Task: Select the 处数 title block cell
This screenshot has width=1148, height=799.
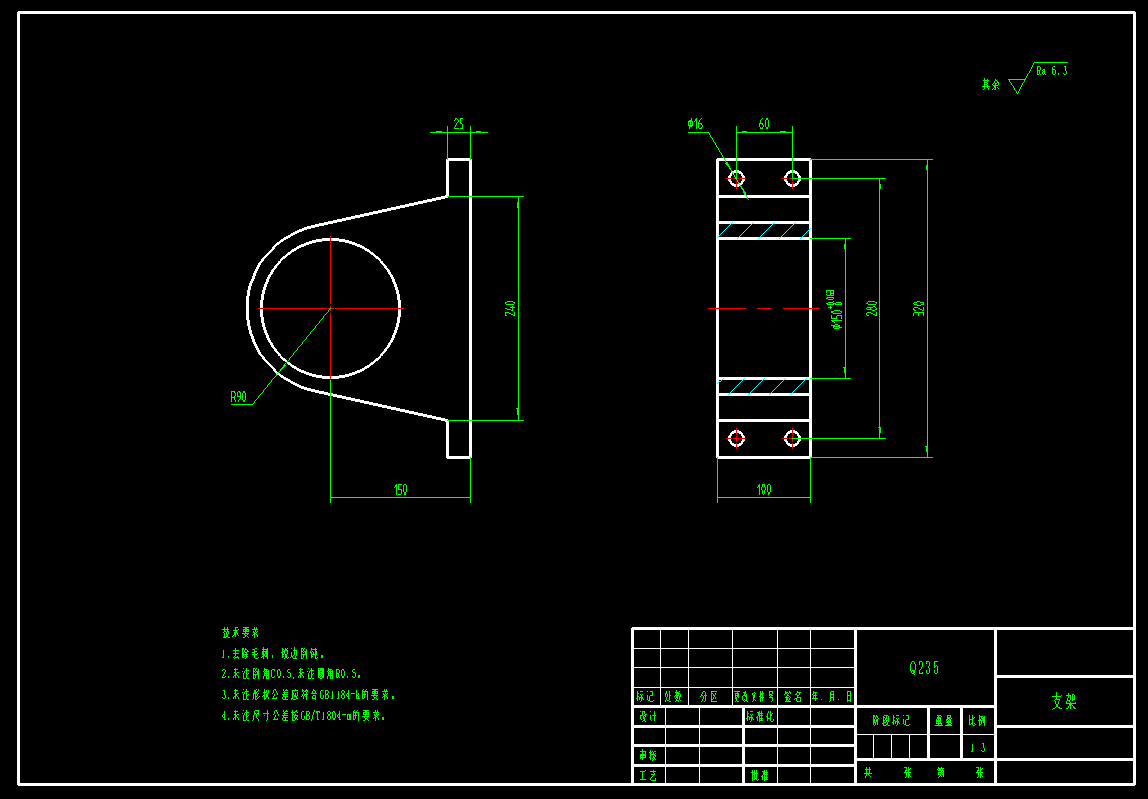Action: point(674,696)
